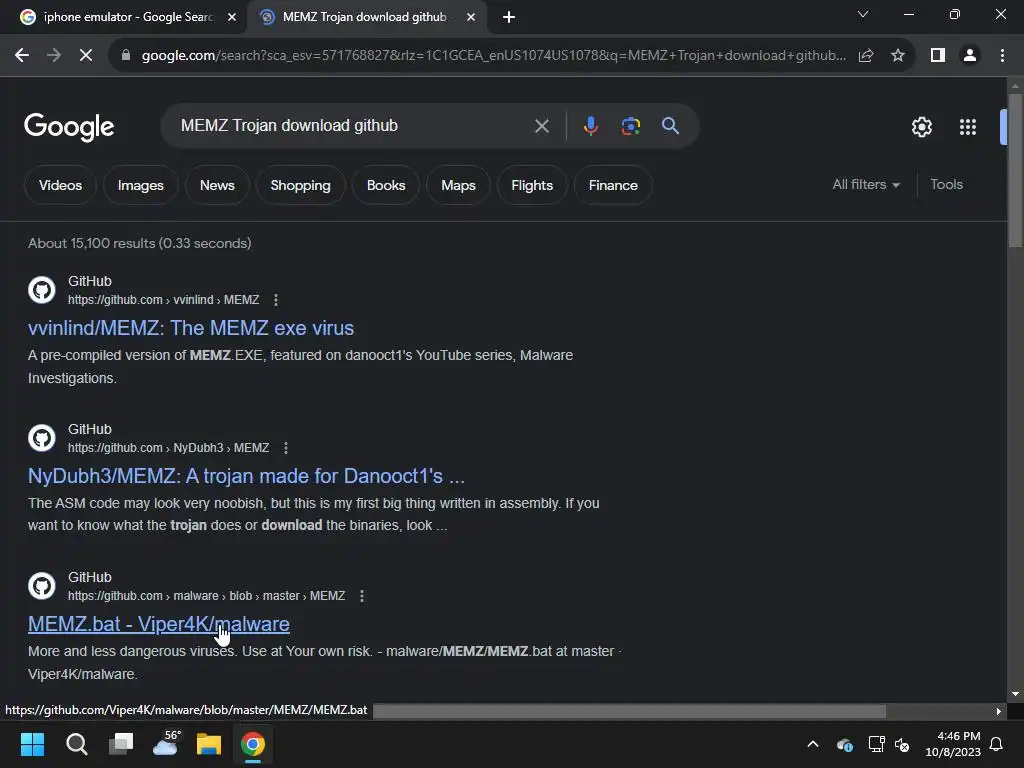
Task: Click the share page icon in address bar
Action: tap(866, 56)
